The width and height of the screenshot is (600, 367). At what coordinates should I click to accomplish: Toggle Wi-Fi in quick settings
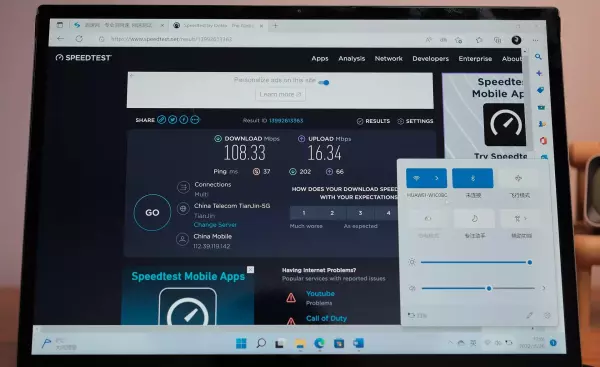tap(417, 178)
